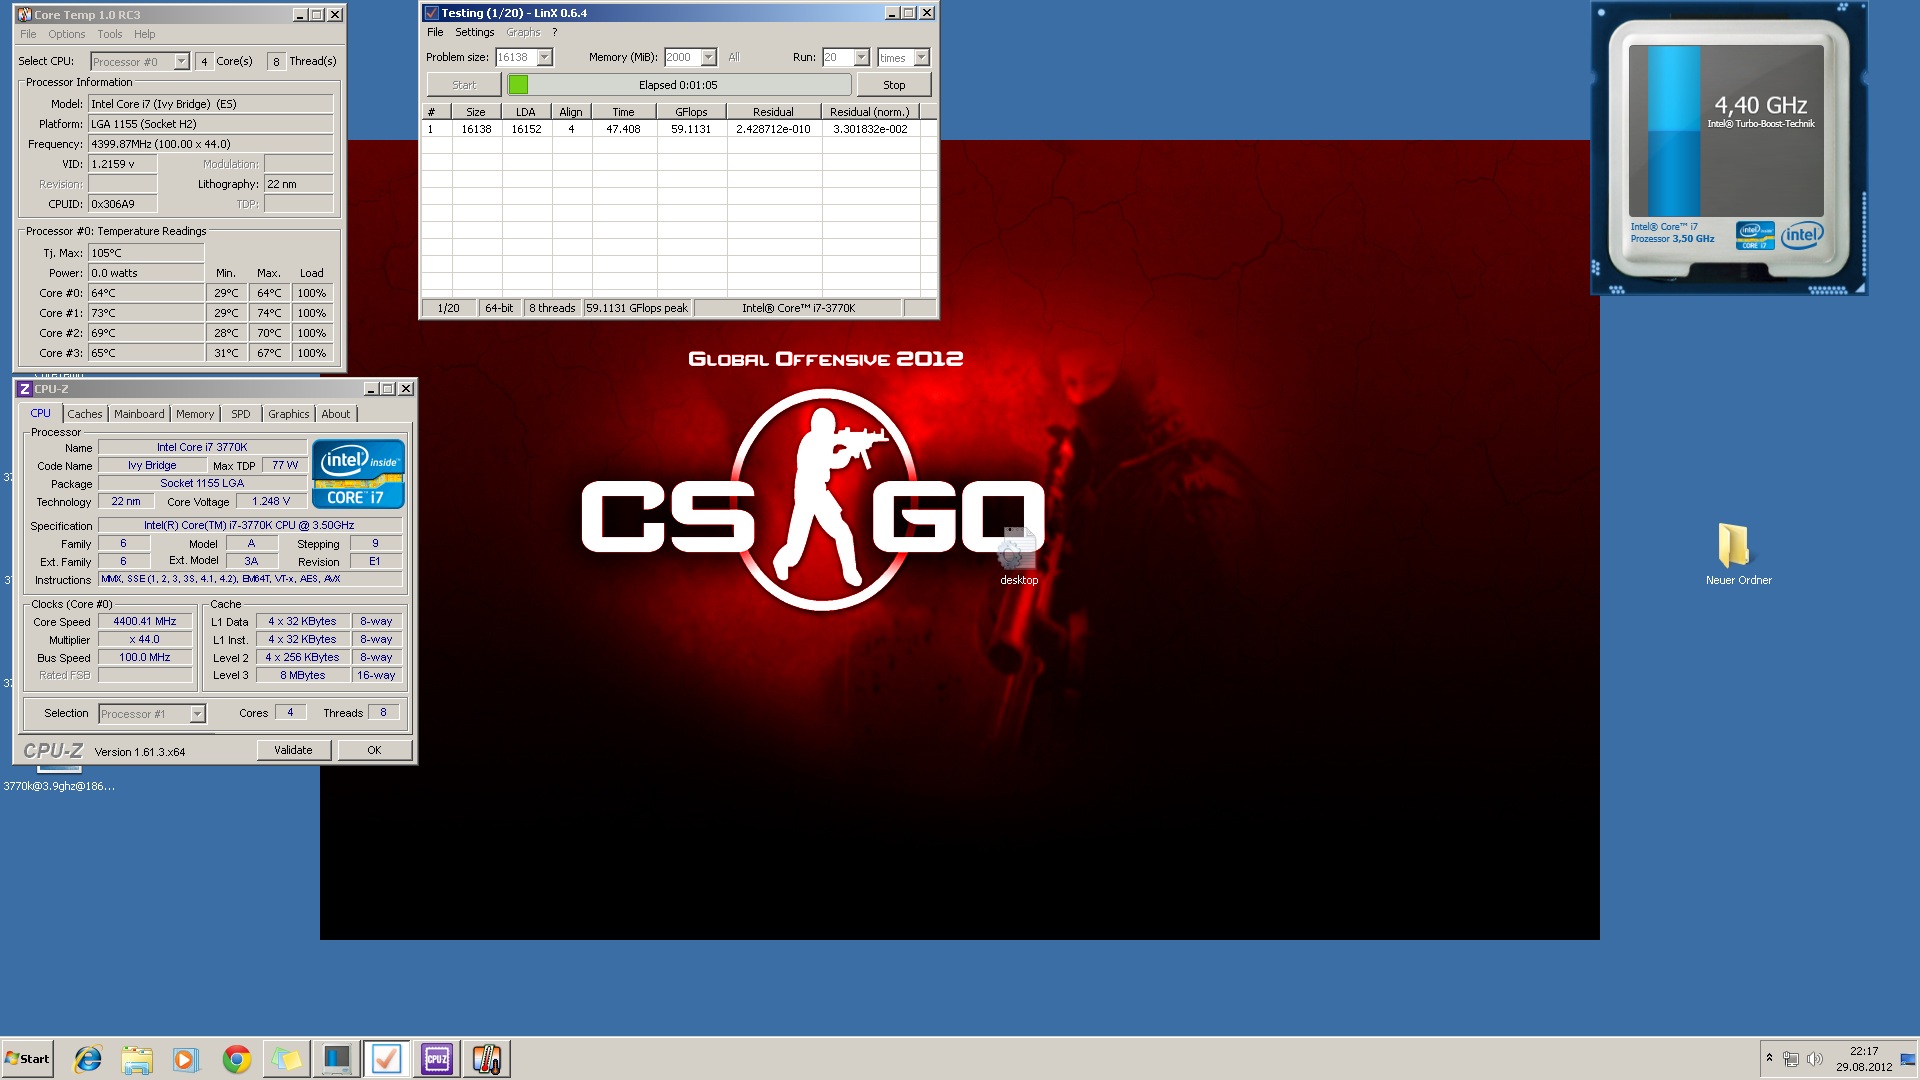Open the CPU-Z processor Selection dropdown
Viewport: 1920px width, 1080px height.
[x=197, y=714]
